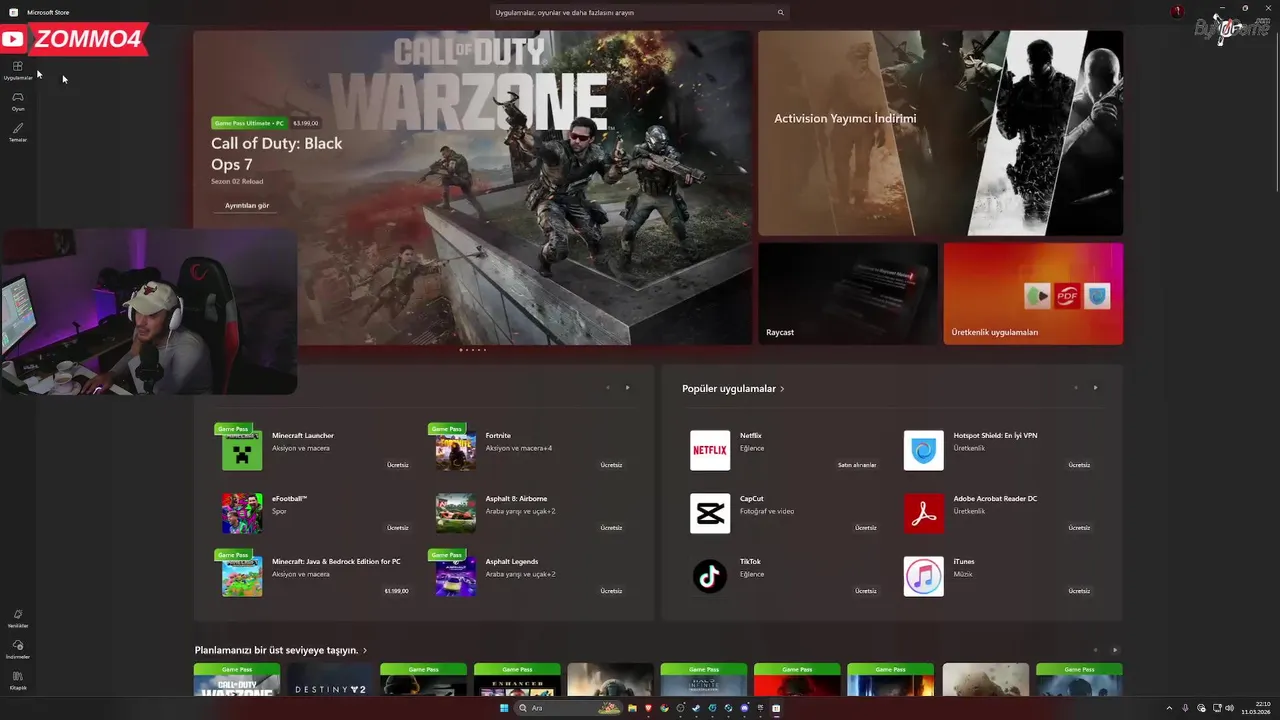Open the Uygulamalar section in the sidebar

coord(18,70)
